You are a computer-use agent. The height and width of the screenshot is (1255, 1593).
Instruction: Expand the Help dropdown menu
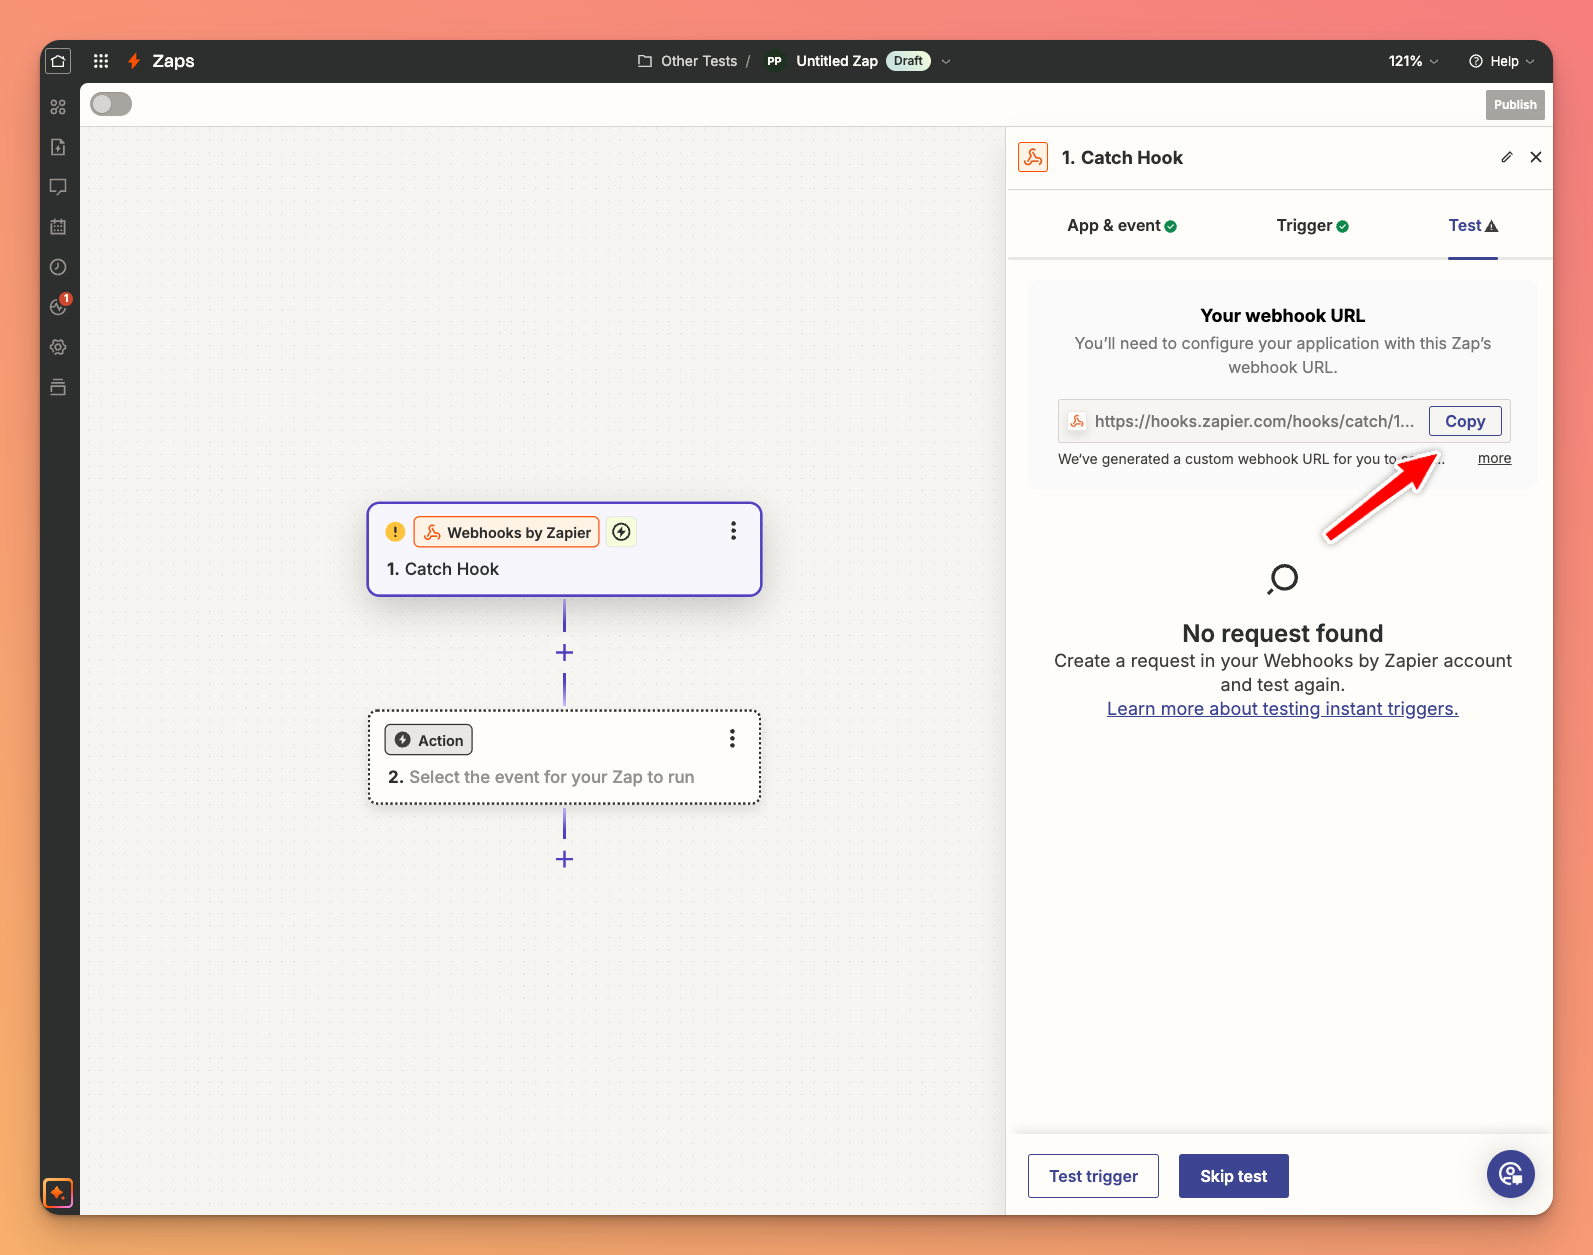click(1501, 61)
